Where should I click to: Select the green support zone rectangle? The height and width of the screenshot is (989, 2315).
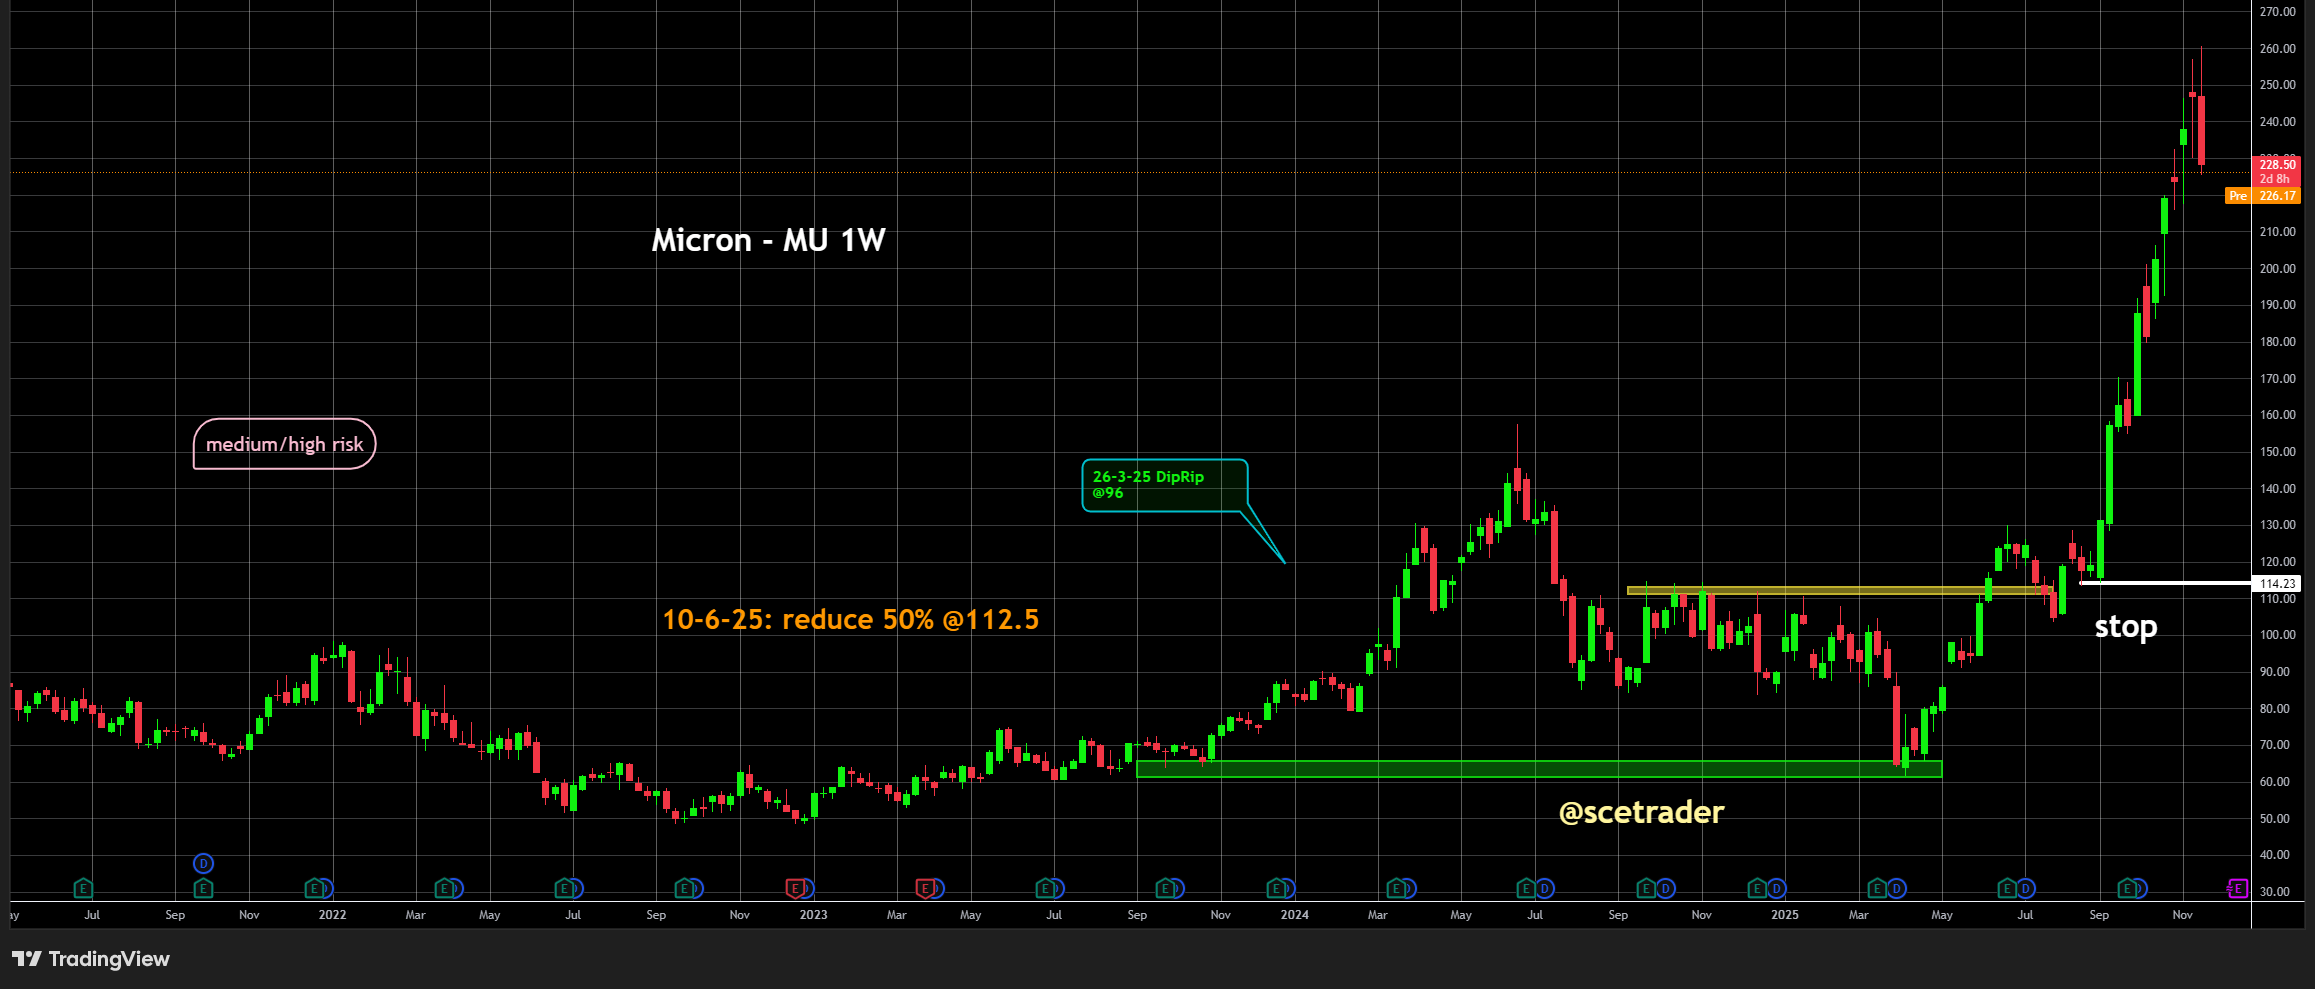pyautogui.click(x=1539, y=769)
